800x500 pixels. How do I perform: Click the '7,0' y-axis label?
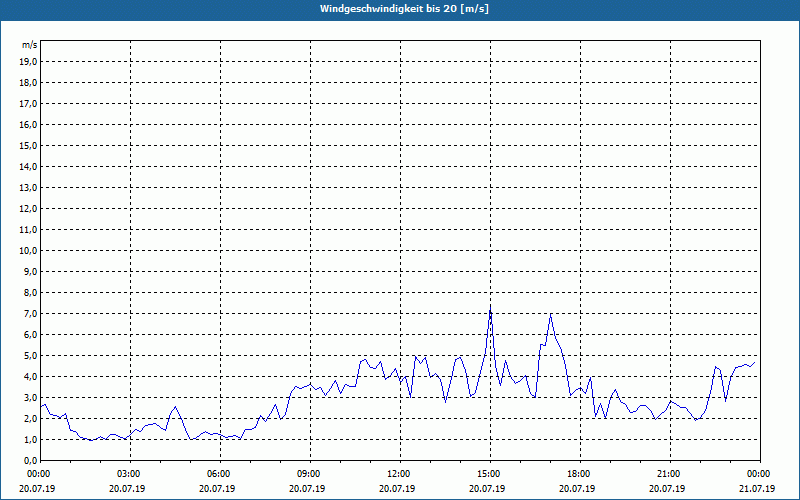tap(30, 313)
